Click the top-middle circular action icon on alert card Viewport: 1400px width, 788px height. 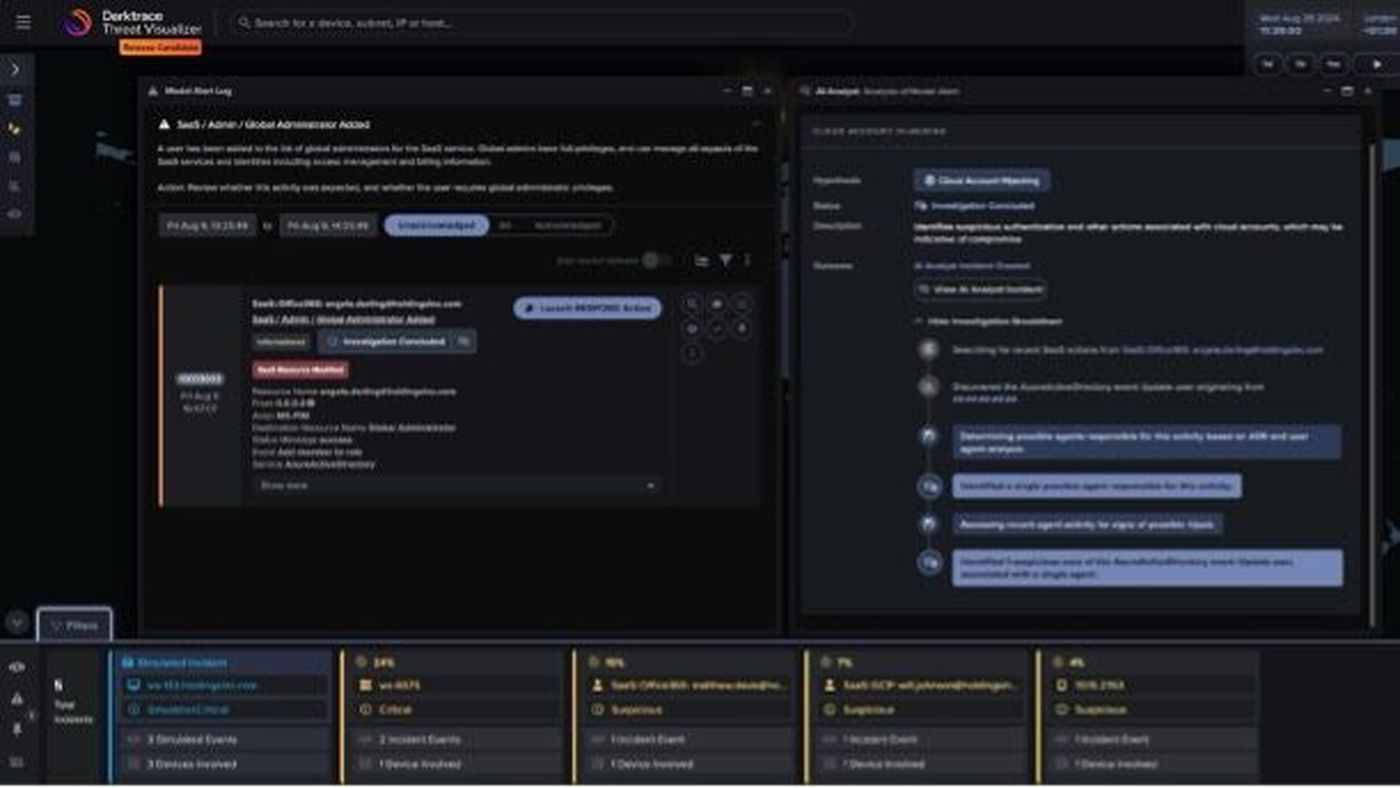717,303
